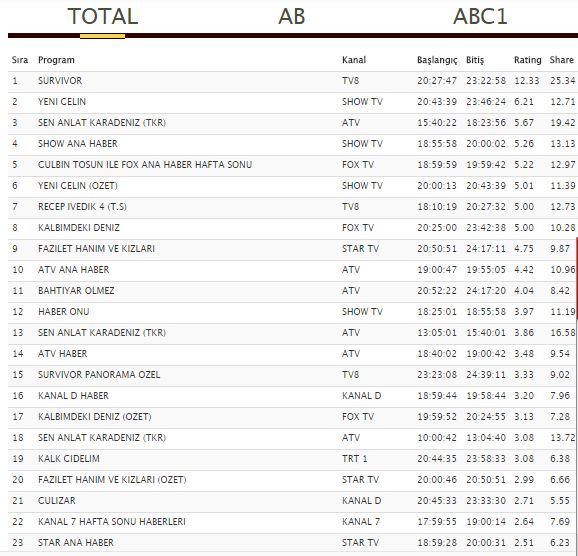Screen dimensions: 578x556
Task: Select SURVIVOR PANORAMA OZEL row
Action: pos(293,375)
